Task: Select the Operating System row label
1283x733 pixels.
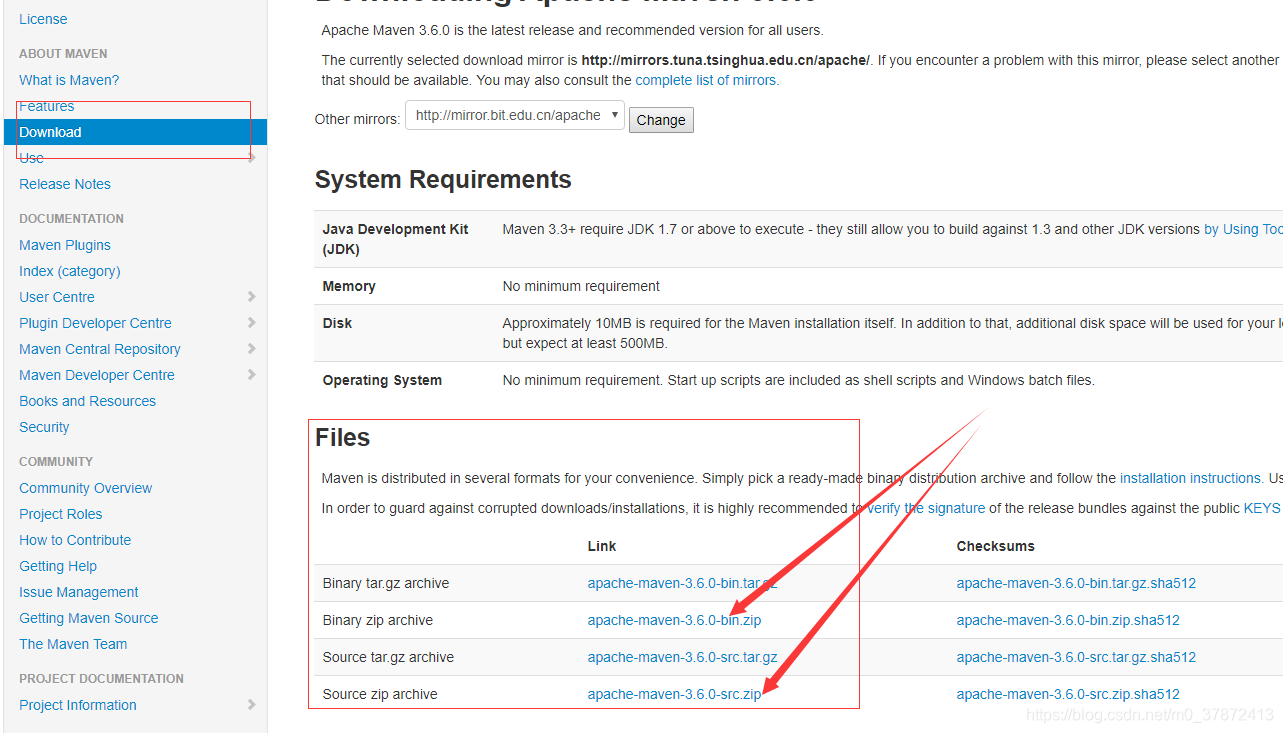Action: point(382,380)
